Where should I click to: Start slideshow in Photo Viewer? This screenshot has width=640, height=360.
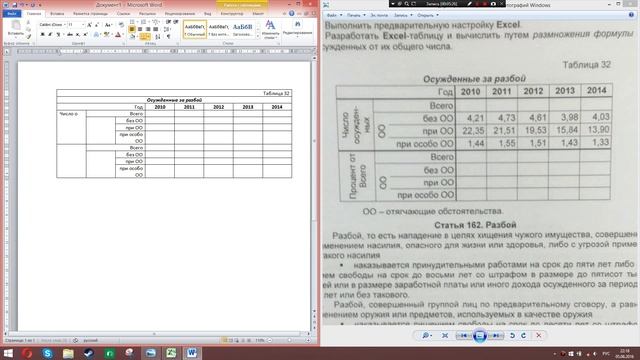(x=480, y=336)
